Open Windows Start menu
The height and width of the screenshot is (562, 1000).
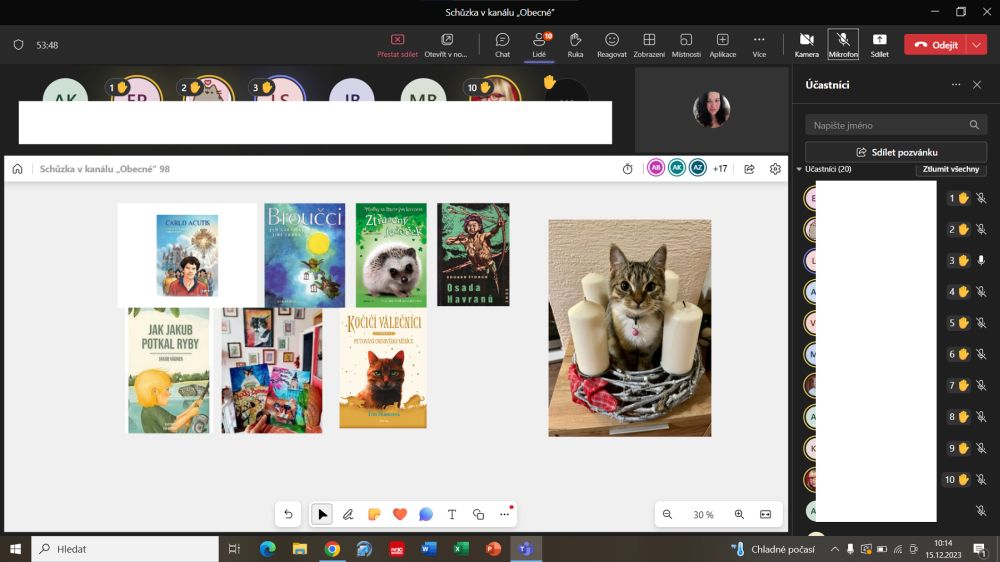(15, 549)
